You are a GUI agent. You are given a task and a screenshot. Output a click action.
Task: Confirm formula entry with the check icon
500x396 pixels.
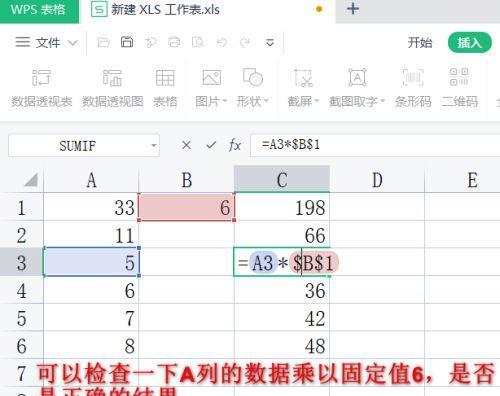pos(211,145)
